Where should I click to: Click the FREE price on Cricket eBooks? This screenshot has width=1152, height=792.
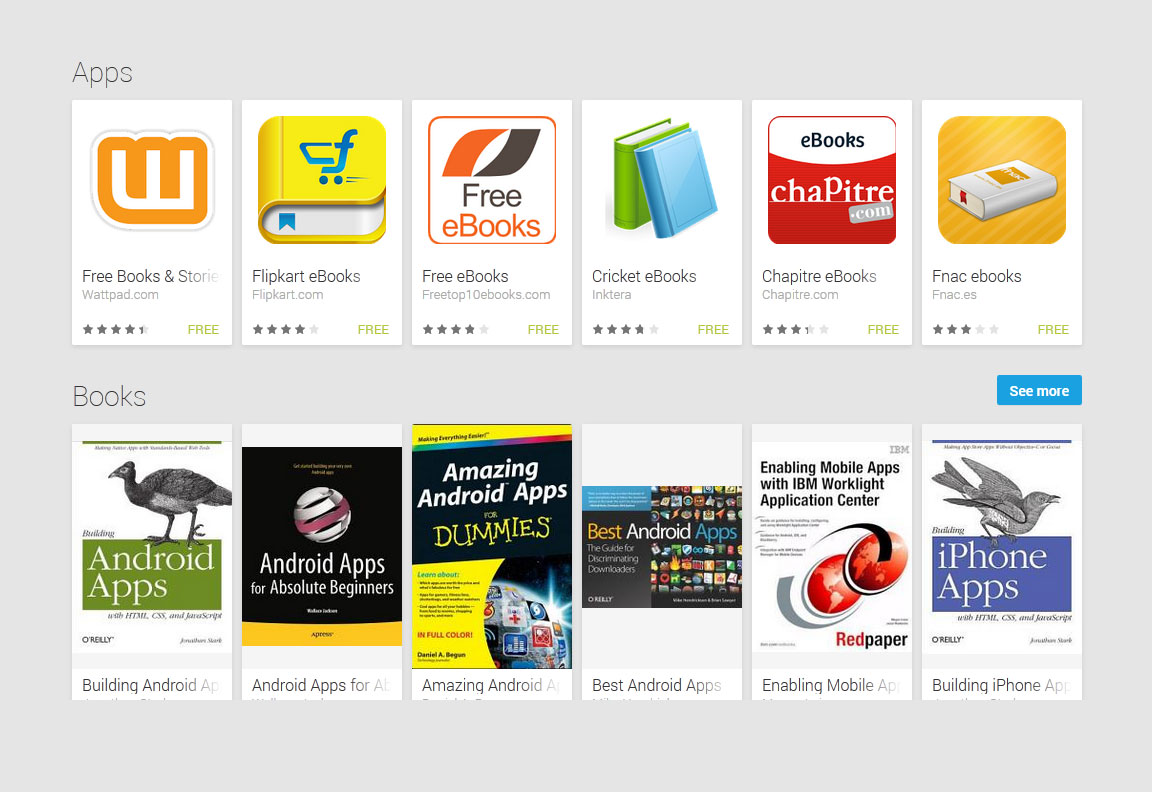tap(713, 329)
